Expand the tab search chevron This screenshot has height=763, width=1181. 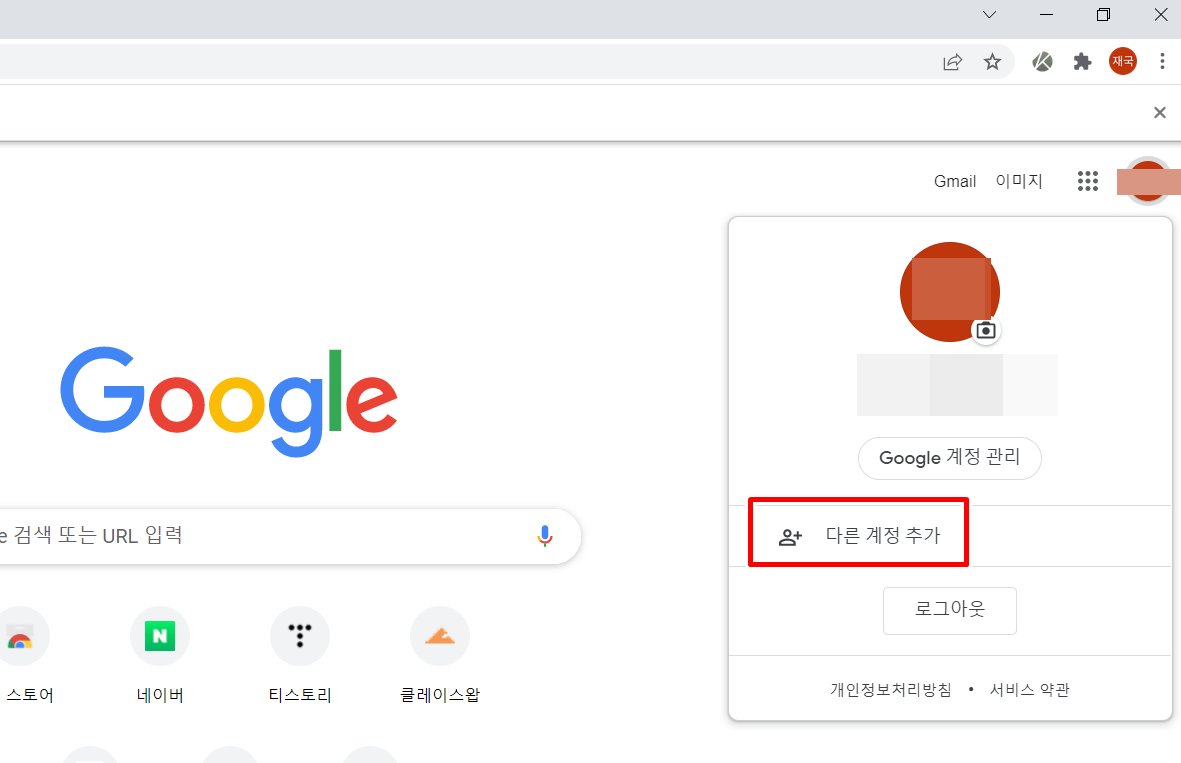pyautogui.click(x=990, y=15)
